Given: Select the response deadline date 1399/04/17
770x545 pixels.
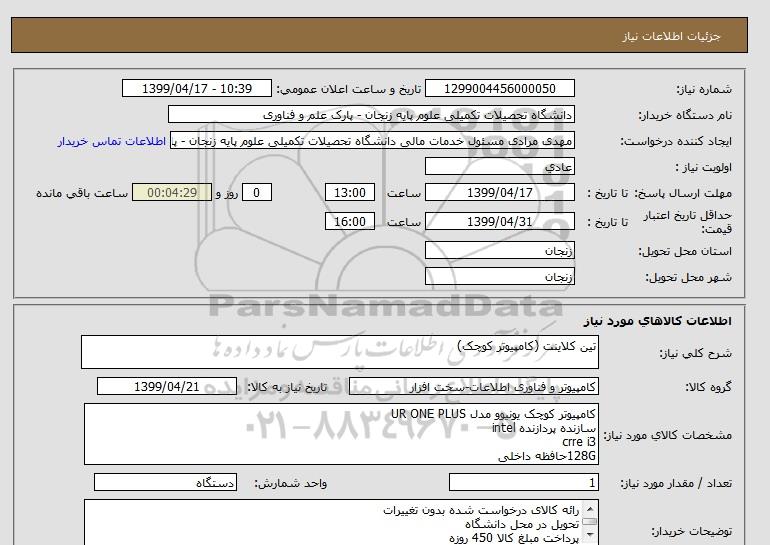Looking at the screenshot, I should pyautogui.click(x=499, y=192).
